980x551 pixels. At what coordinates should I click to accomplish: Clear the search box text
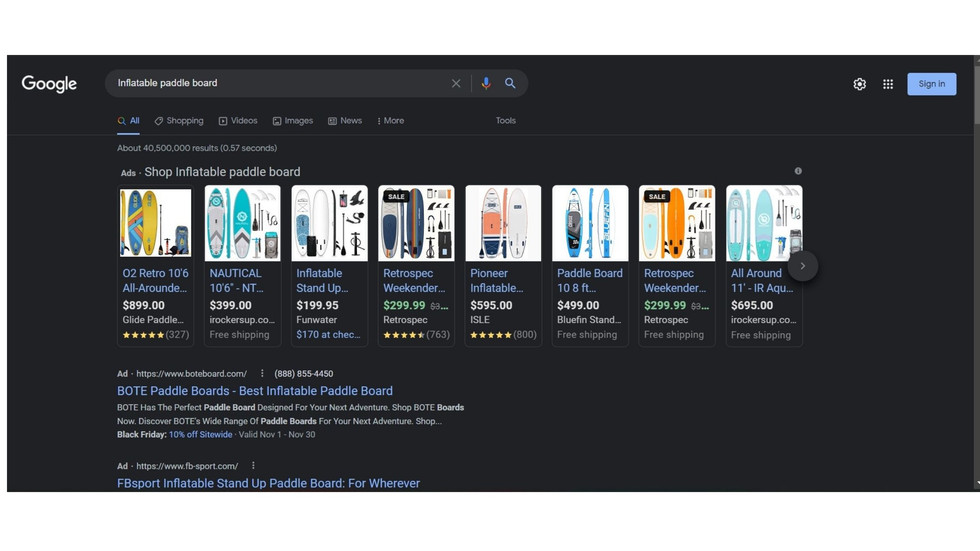[456, 84]
